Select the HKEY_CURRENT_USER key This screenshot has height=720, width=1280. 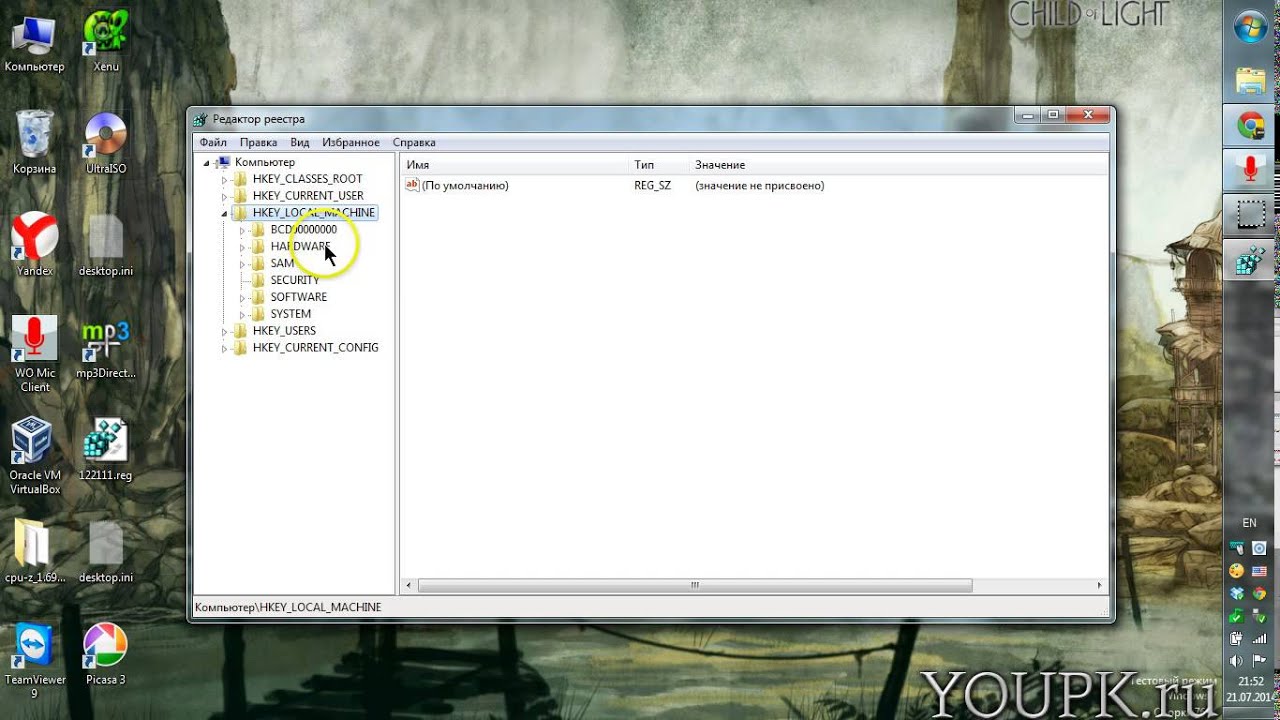coord(308,196)
